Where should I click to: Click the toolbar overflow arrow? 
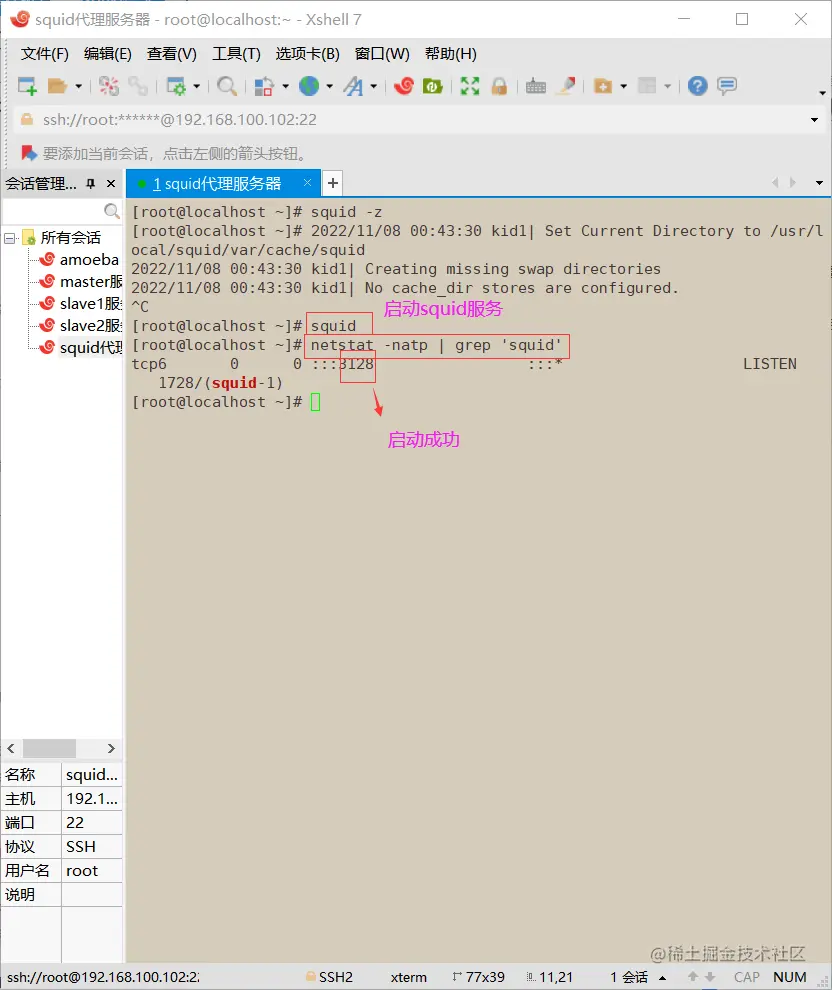[822, 93]
